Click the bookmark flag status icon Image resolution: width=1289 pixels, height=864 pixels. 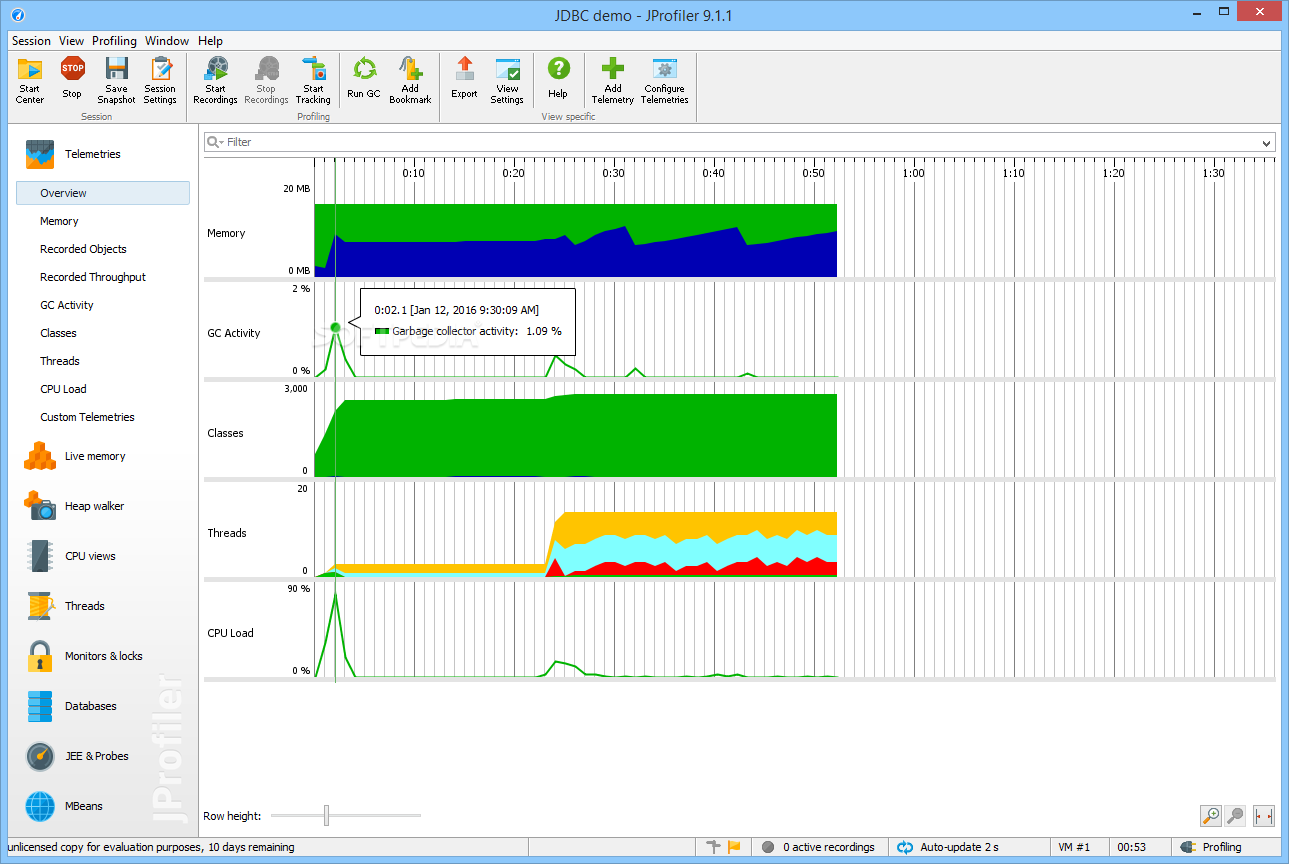(735, 847)
